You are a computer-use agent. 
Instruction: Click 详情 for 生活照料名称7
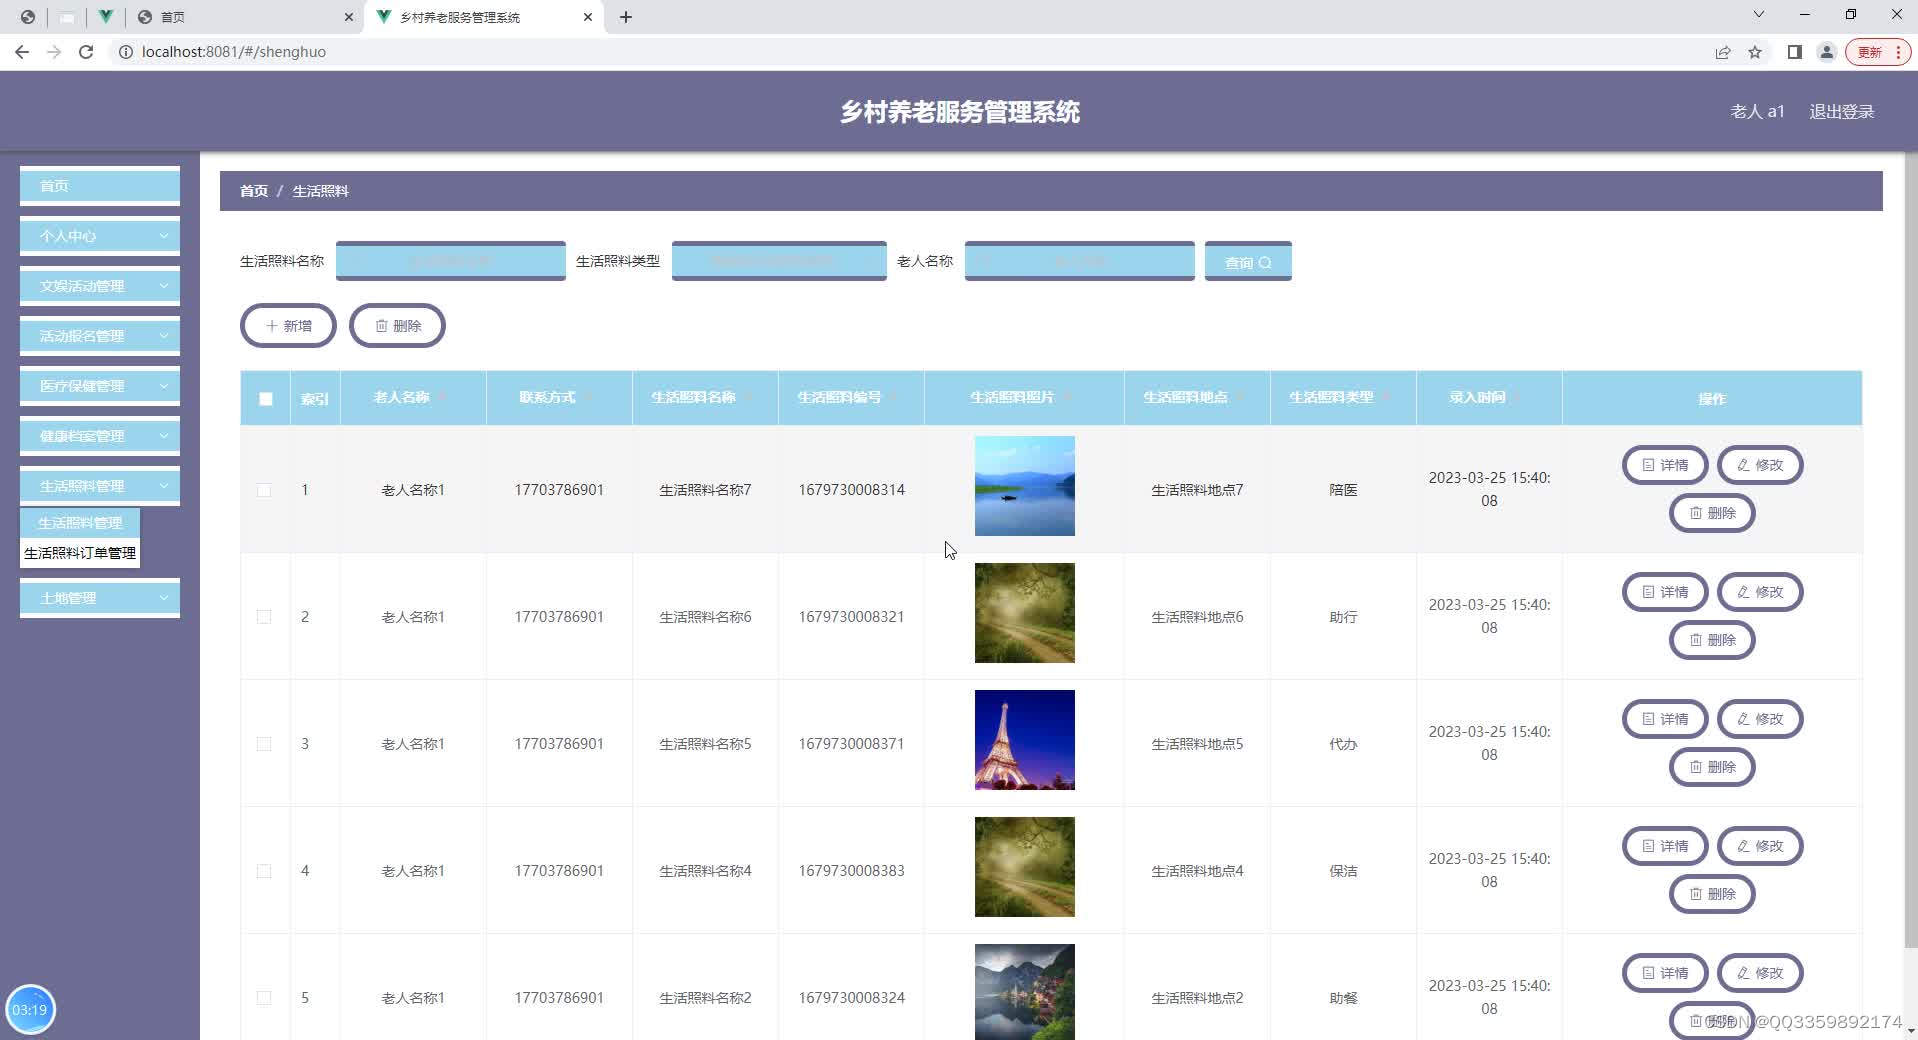(x=1665, y=465)
